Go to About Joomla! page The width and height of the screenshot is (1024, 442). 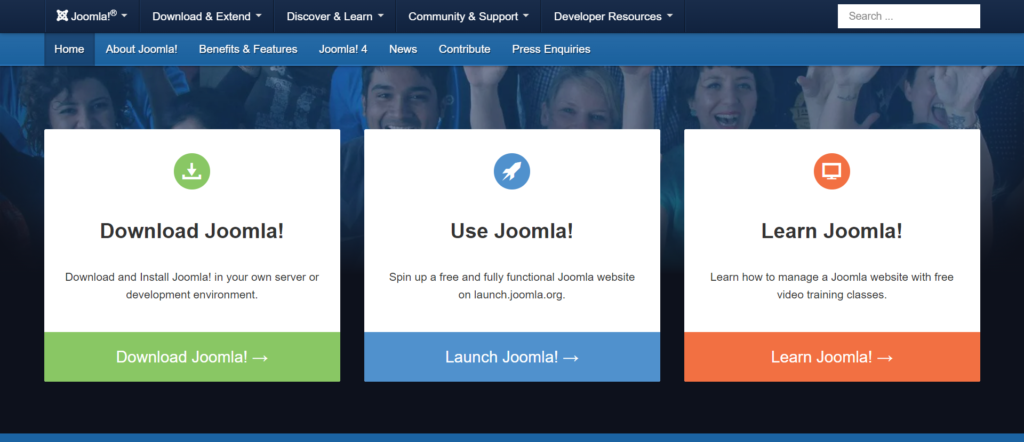tap(142, 49)
